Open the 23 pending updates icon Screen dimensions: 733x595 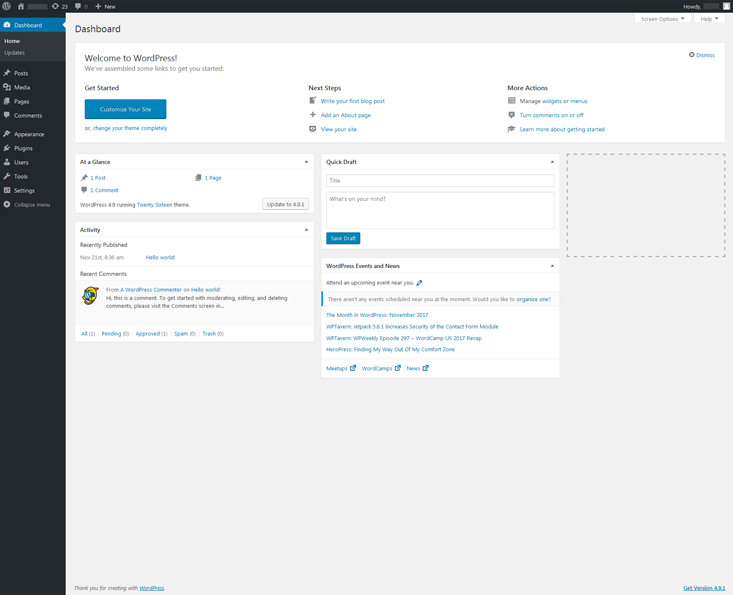coord(59,6)
